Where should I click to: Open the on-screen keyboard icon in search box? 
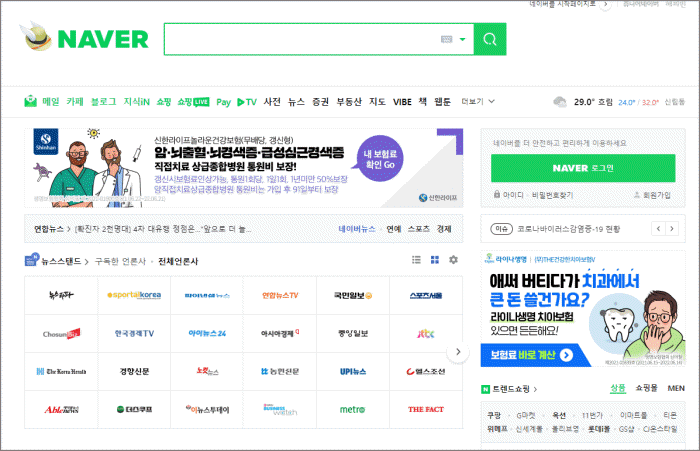click(x=446, y=39)
